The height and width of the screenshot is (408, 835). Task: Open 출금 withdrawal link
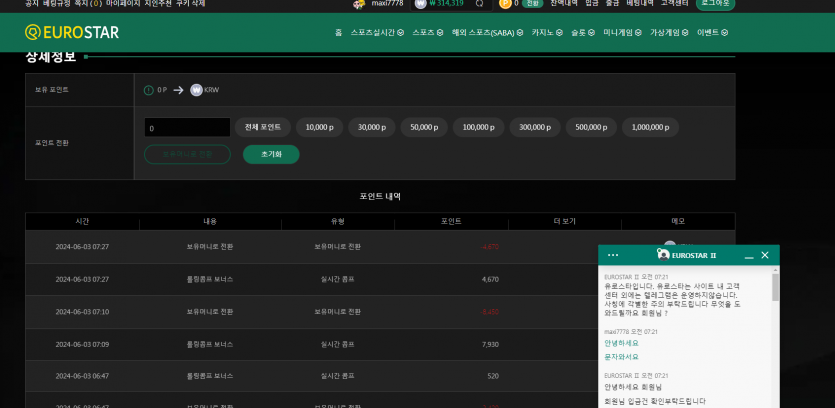(x=612, y=3)
